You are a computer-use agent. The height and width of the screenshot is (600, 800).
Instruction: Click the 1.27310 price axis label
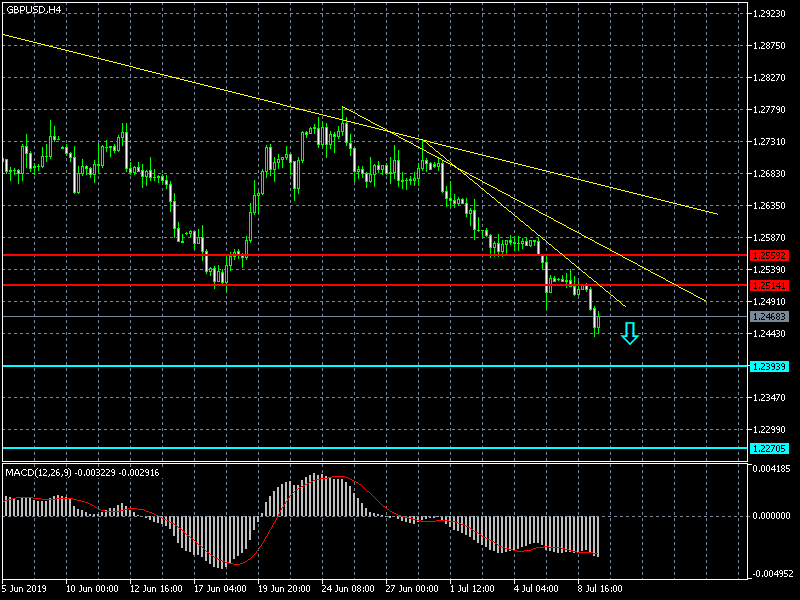point(769,142)
